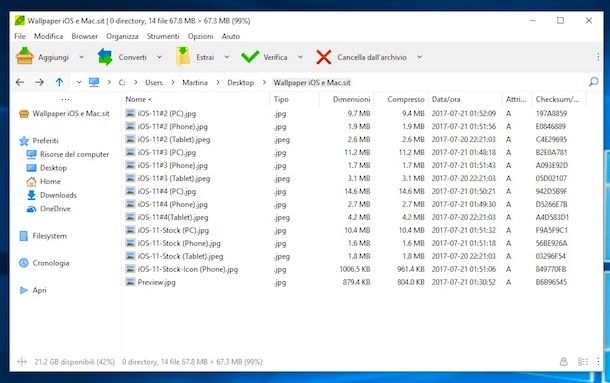Click the Preview.jpg file thumbnail icon
Image resolution: width=610 pixels, height=383 pixels.
130,282
